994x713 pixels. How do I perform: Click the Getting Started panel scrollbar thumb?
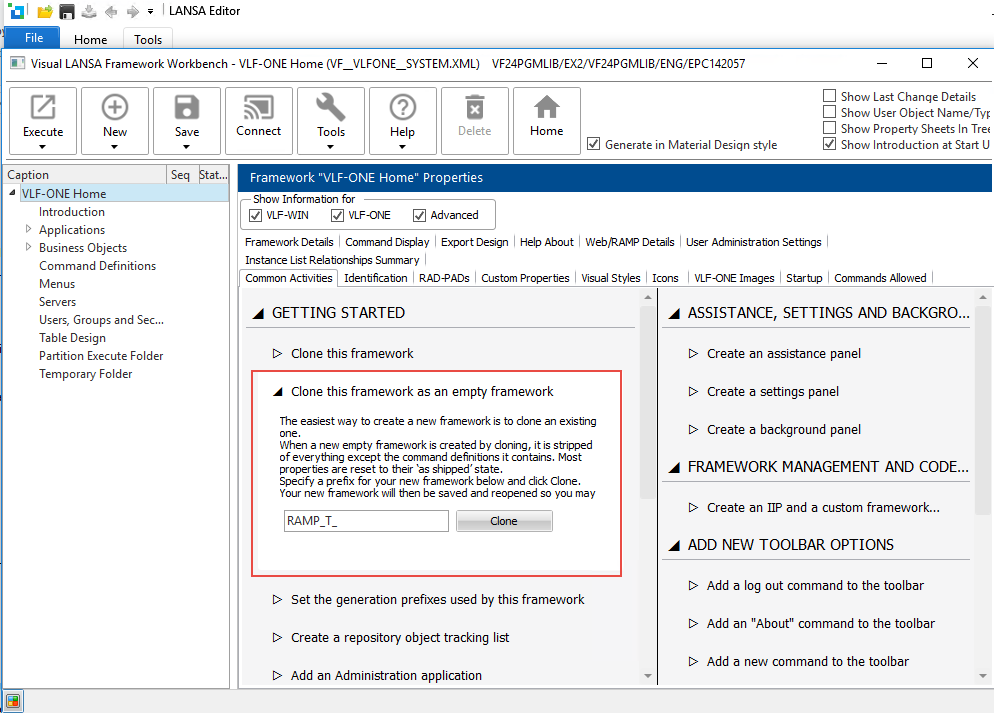point(647,401)
